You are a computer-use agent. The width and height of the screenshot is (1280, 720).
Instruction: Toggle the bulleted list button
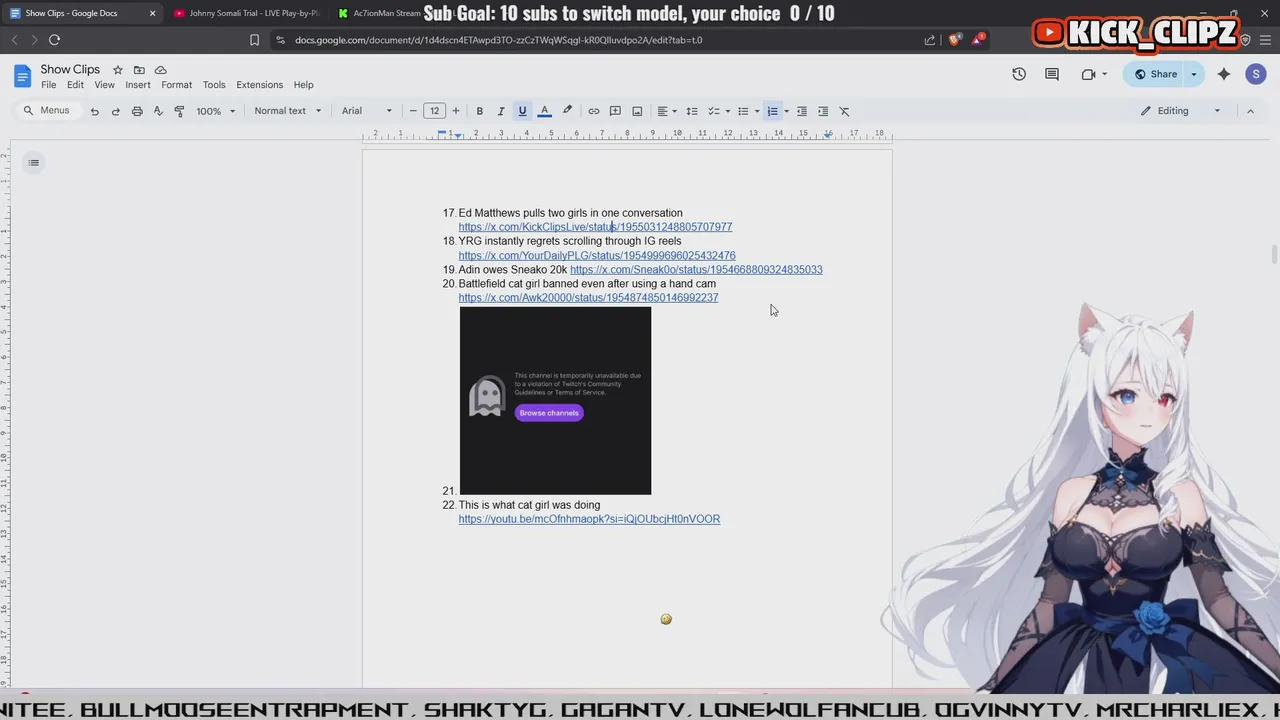click(x=743, y=111)
